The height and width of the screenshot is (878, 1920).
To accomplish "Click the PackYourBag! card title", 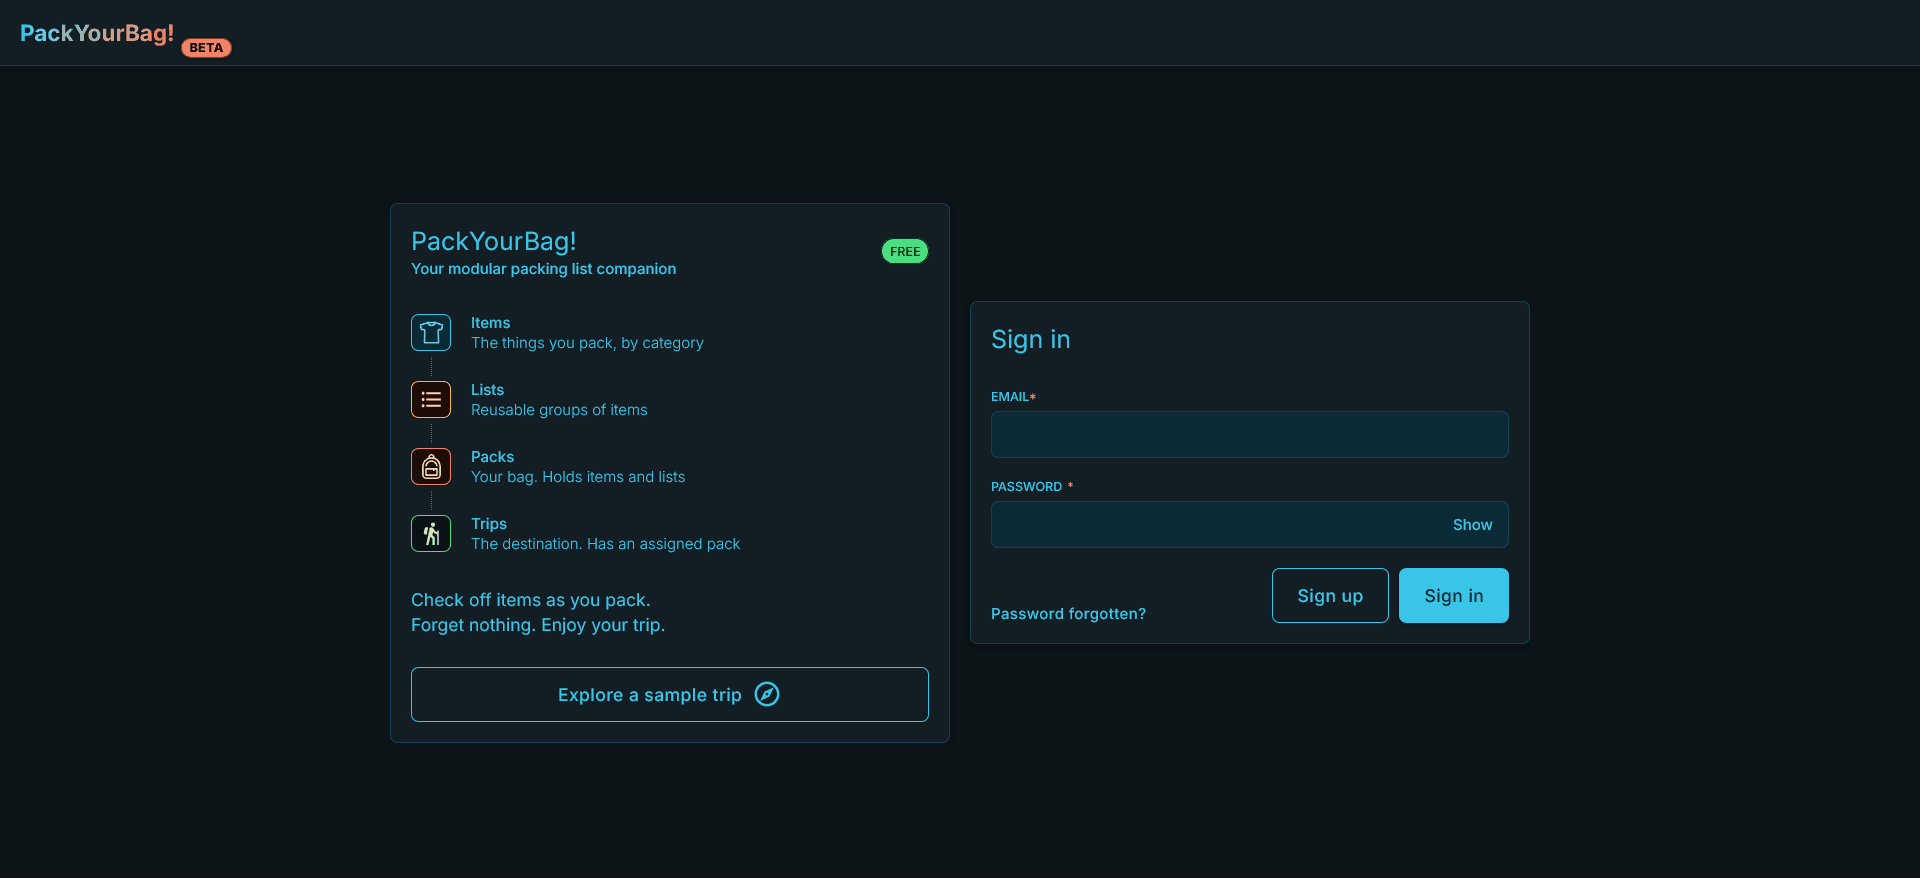I will pos(493,241).
